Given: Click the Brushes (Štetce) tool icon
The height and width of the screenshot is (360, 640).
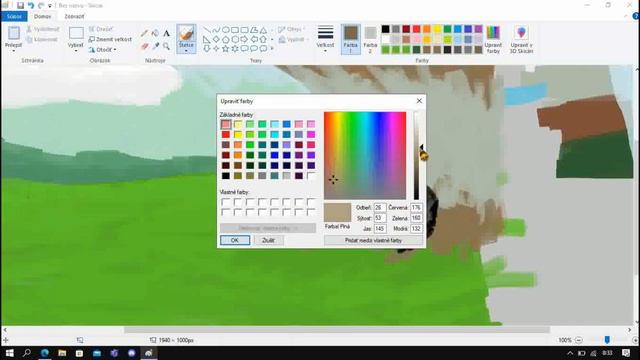Looking at the screenshot, I should (186, 33).
